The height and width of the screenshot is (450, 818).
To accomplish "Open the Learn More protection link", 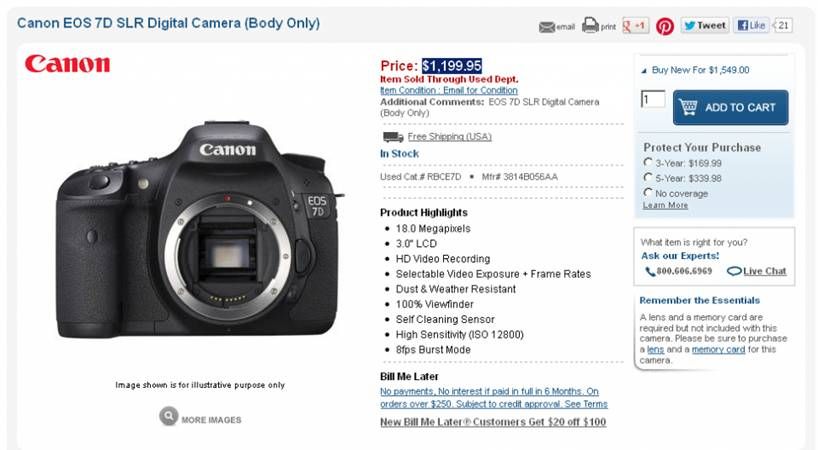I will pos(665,205).
